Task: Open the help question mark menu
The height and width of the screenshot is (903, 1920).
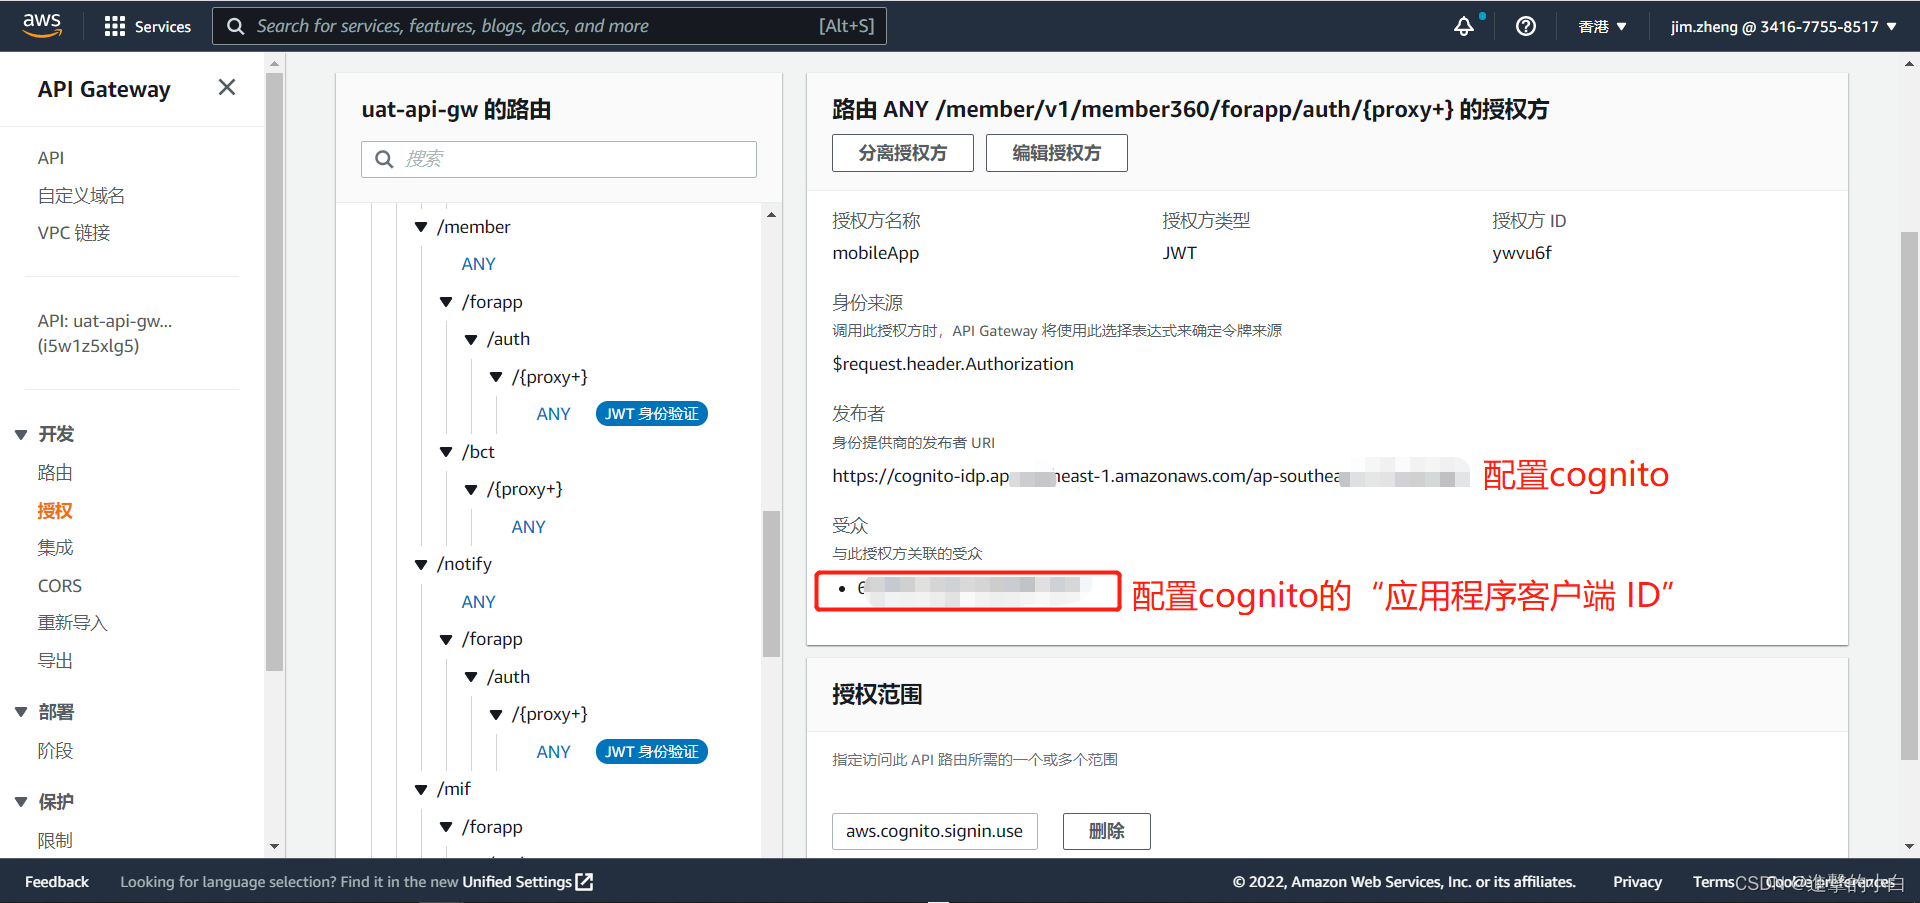Action: click(x=1525, y=26)
